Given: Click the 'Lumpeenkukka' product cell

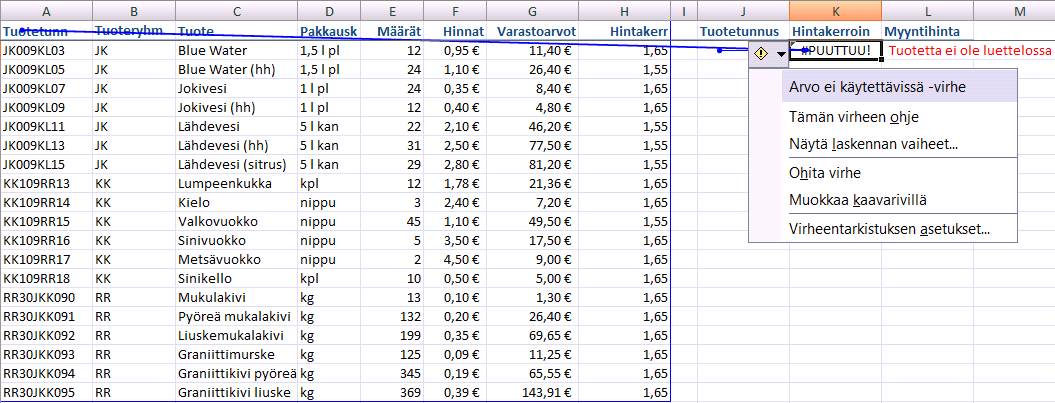Looking at the screenshot, I should (237, 184).
